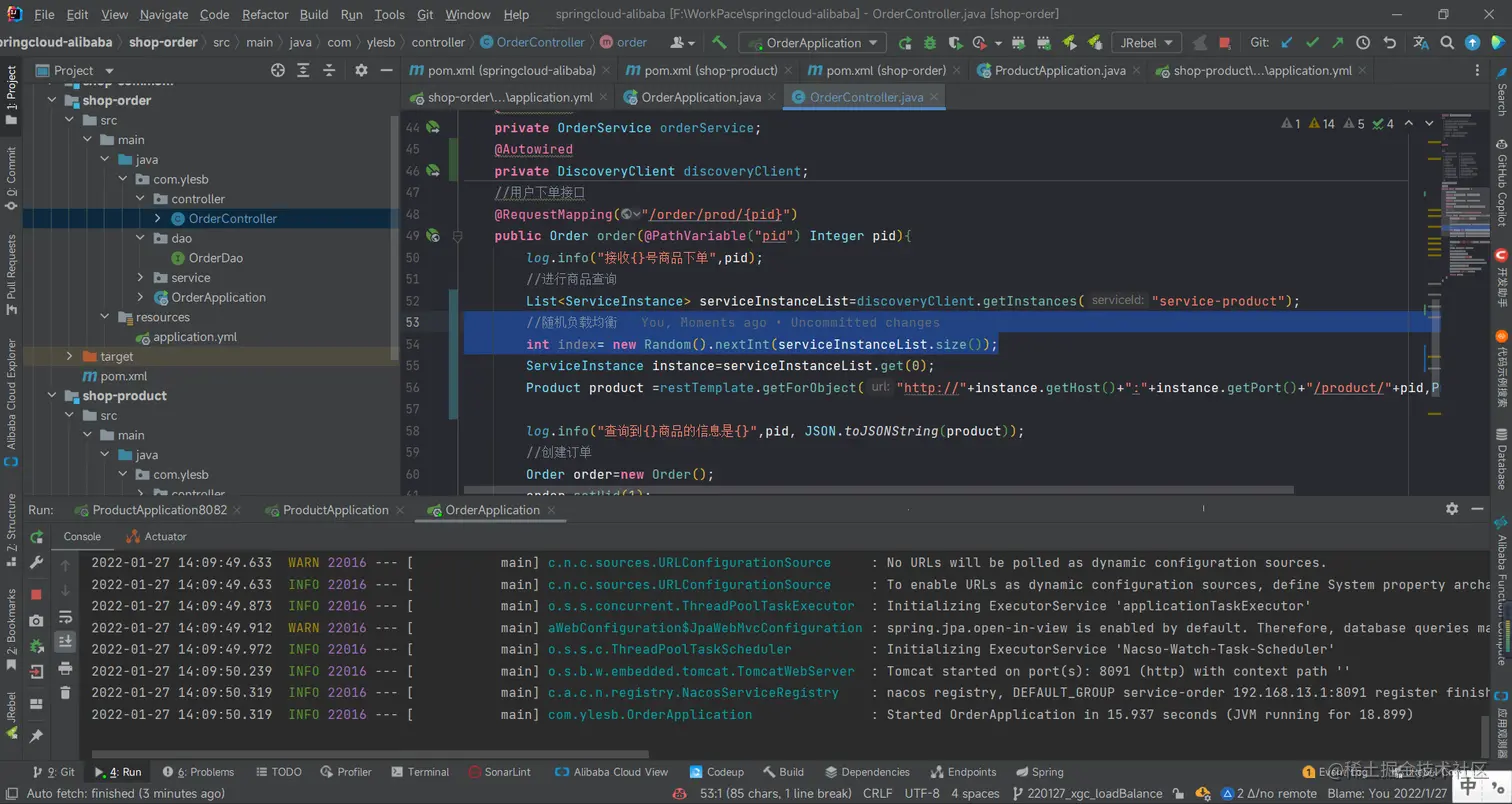Click the locate target icon in Project panel
Image resolution: width=1512 pixels, height=804 pixels.
pyautogui.click(x=278, y=70)
